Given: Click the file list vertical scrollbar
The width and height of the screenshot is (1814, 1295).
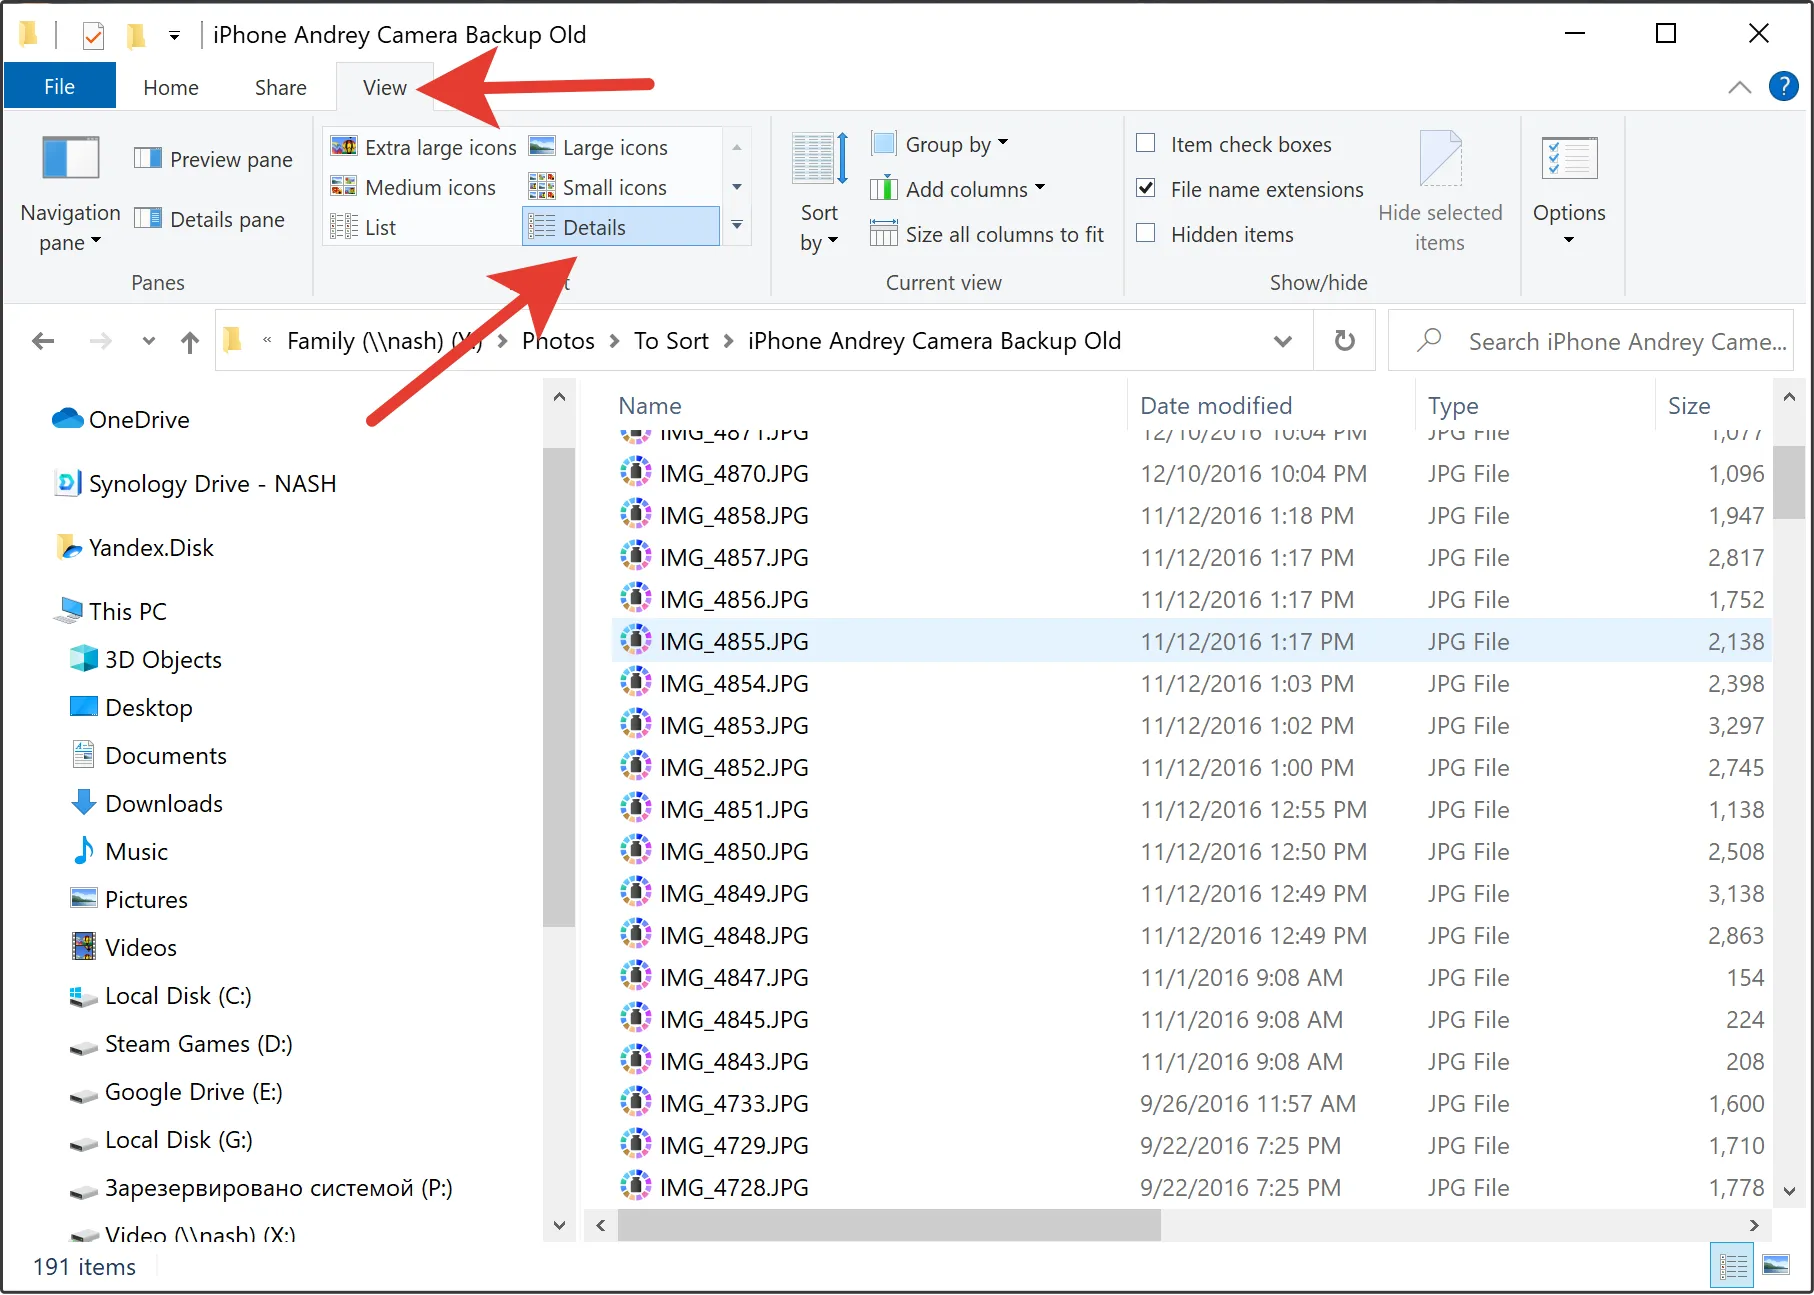Looking at the screenshot, I should point(1789,482).
